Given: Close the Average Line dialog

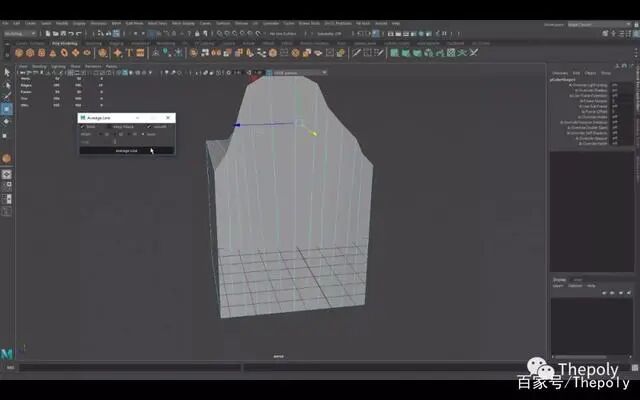Looking at the screenshot, I should coord(168,118).
